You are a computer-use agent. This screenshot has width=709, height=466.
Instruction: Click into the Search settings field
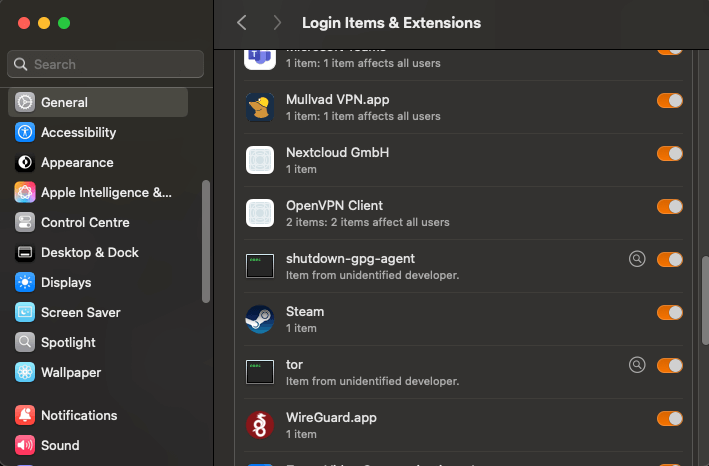point(105,64)
